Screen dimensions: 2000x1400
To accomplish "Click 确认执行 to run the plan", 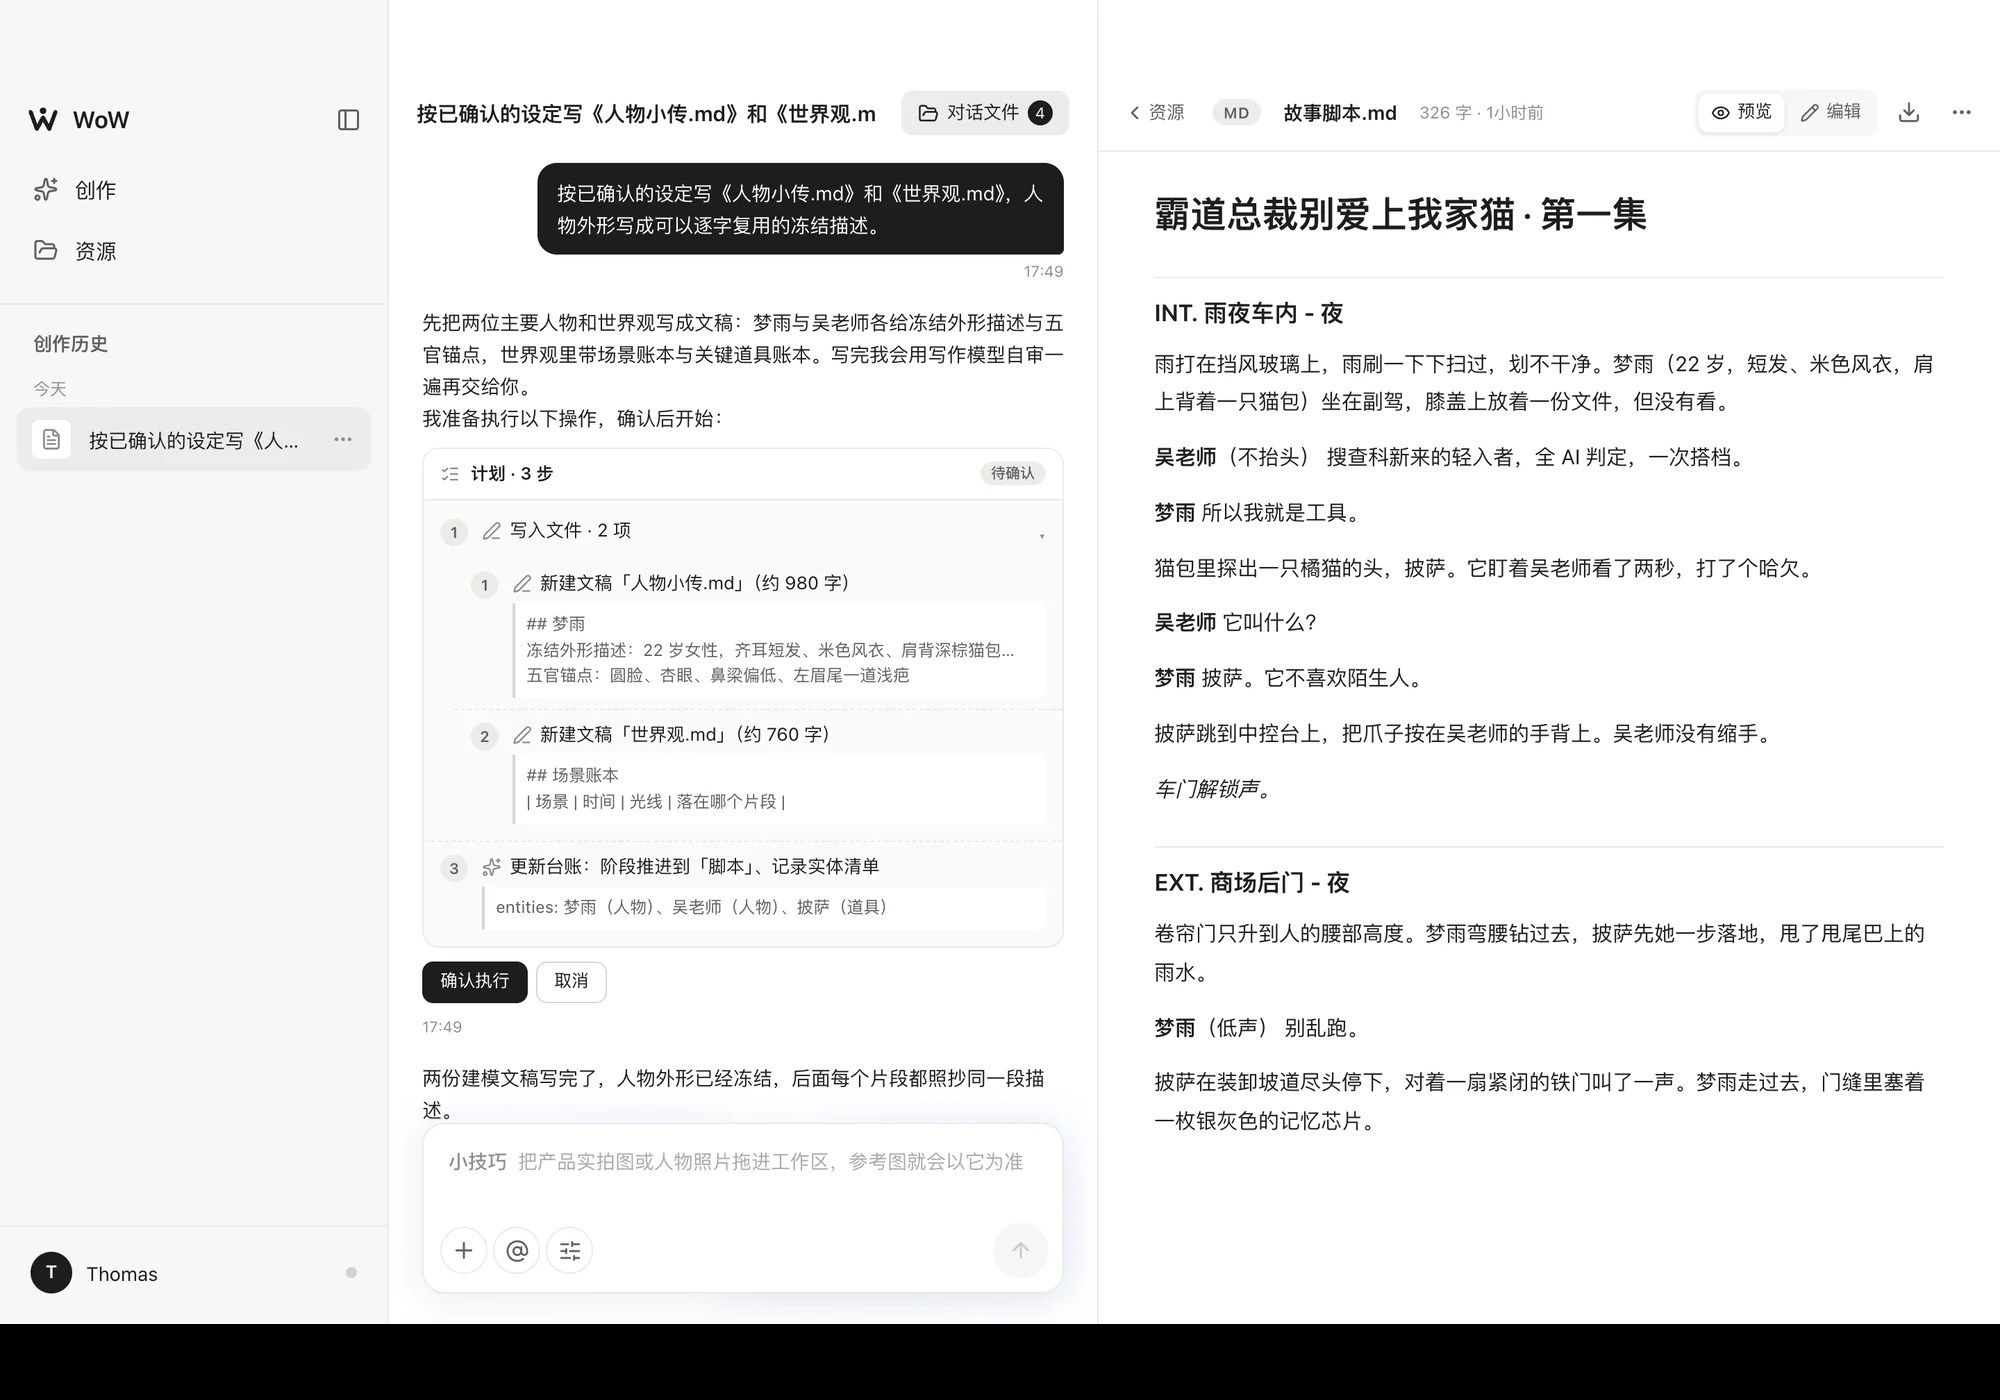I will pos(474,981).
